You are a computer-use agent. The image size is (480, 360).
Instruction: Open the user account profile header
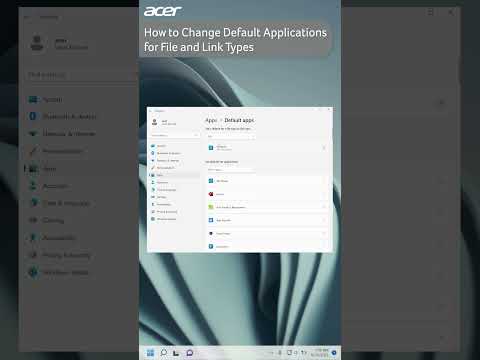click(x=164, y=122)
